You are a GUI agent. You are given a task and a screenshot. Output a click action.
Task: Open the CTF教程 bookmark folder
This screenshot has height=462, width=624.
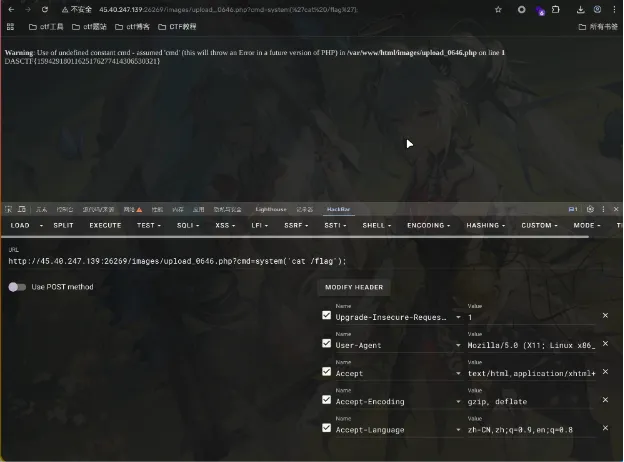[x=177, y=27]
